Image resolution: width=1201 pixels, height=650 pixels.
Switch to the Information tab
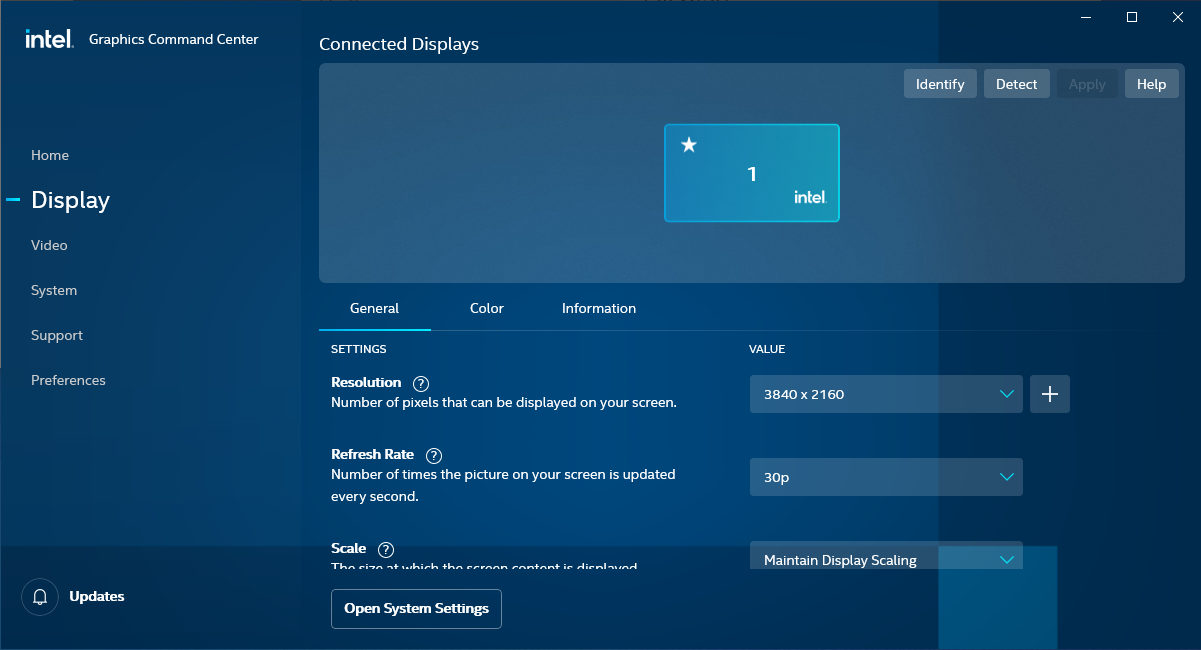click(599, 308)
